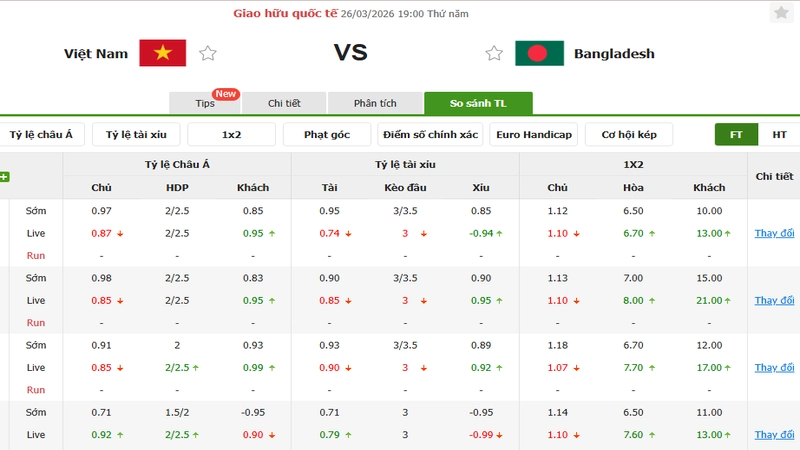This screenshot has width=800, height=450.
Task: Select the Euro Handicap filter
Action: coord(534,135)
